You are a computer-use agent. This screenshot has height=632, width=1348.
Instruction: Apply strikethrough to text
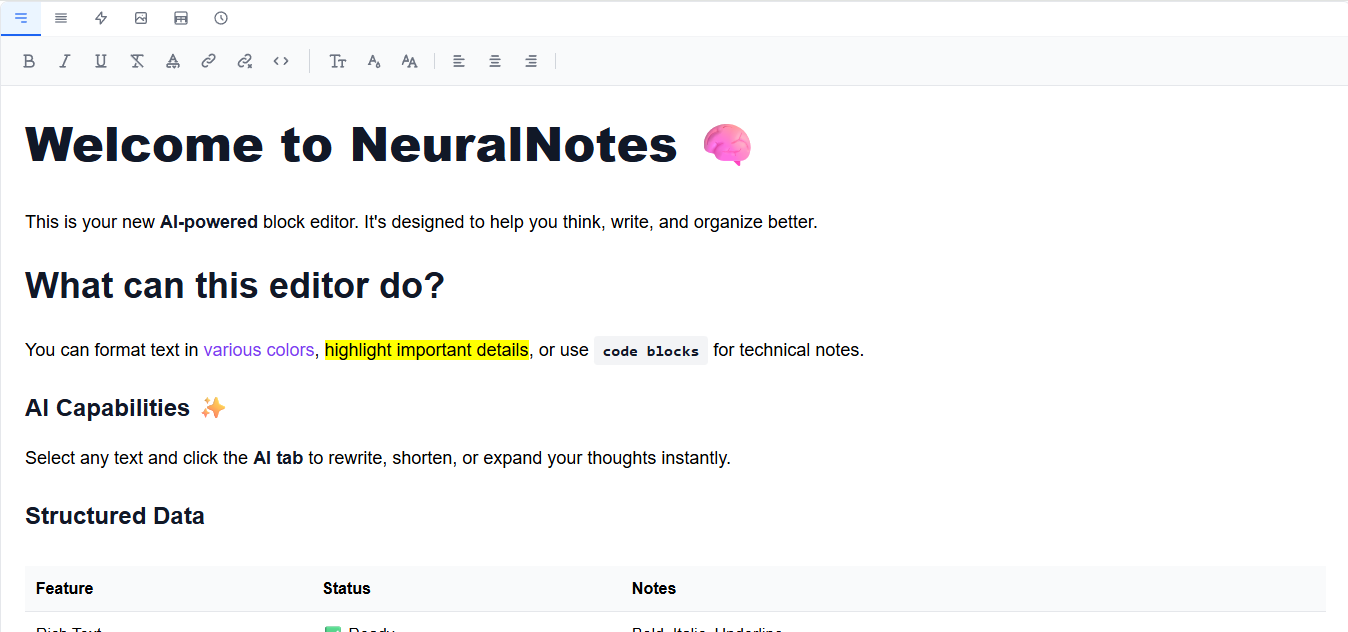(x=137, y=61)
